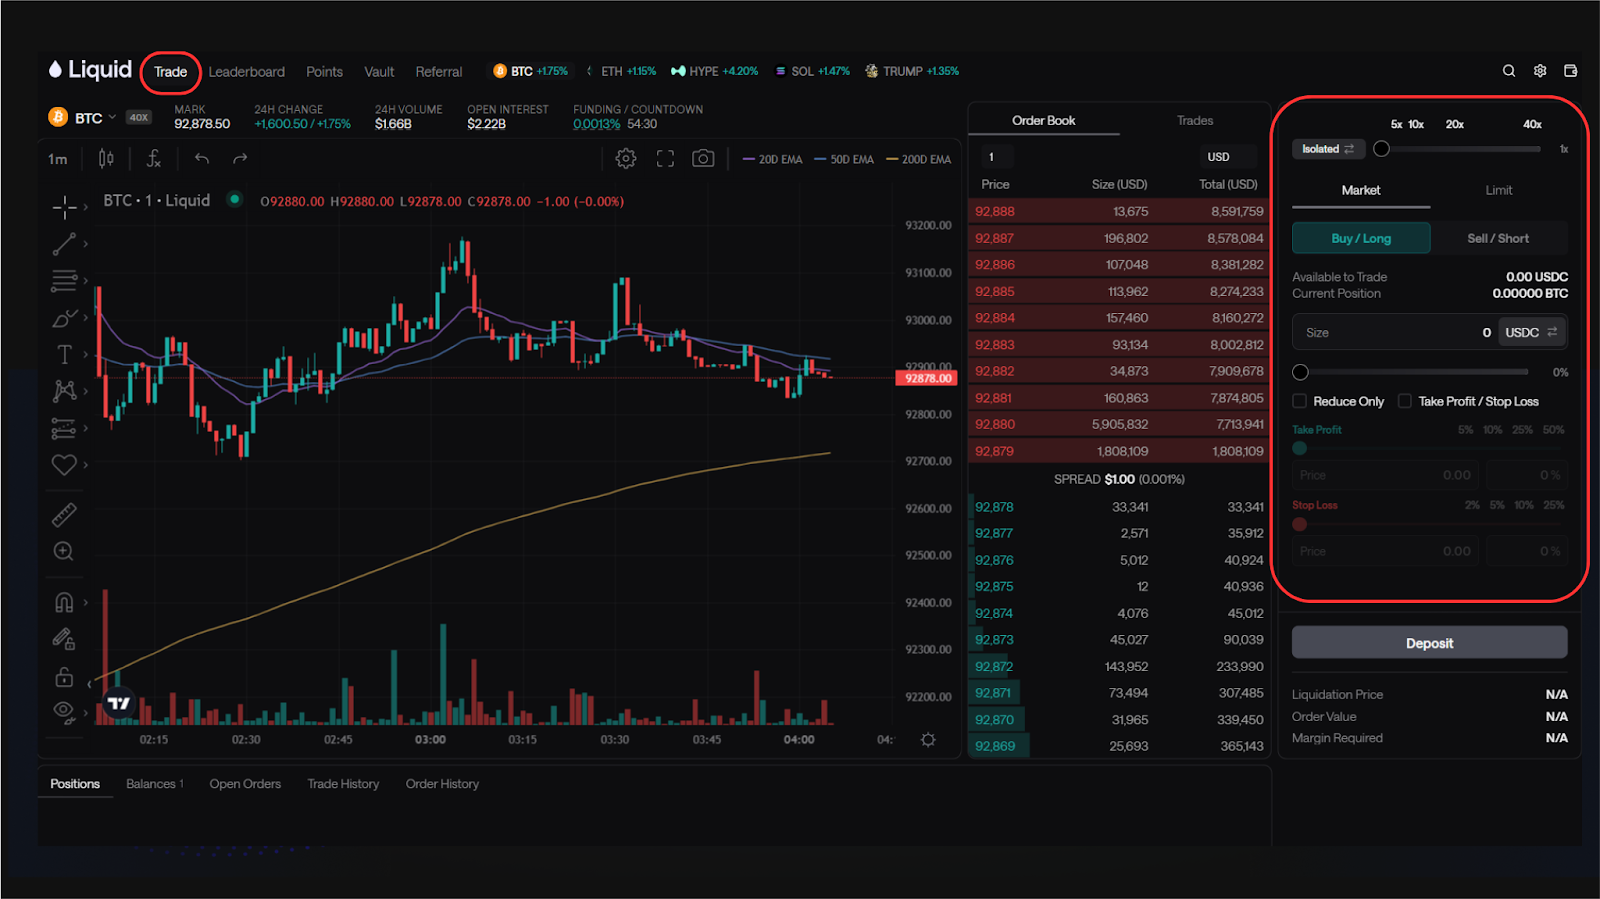
Task: Open the BTC market selector dropdown
Action: 83,118
